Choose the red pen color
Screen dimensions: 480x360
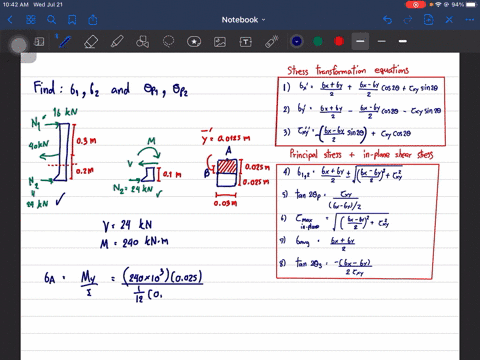339,41
